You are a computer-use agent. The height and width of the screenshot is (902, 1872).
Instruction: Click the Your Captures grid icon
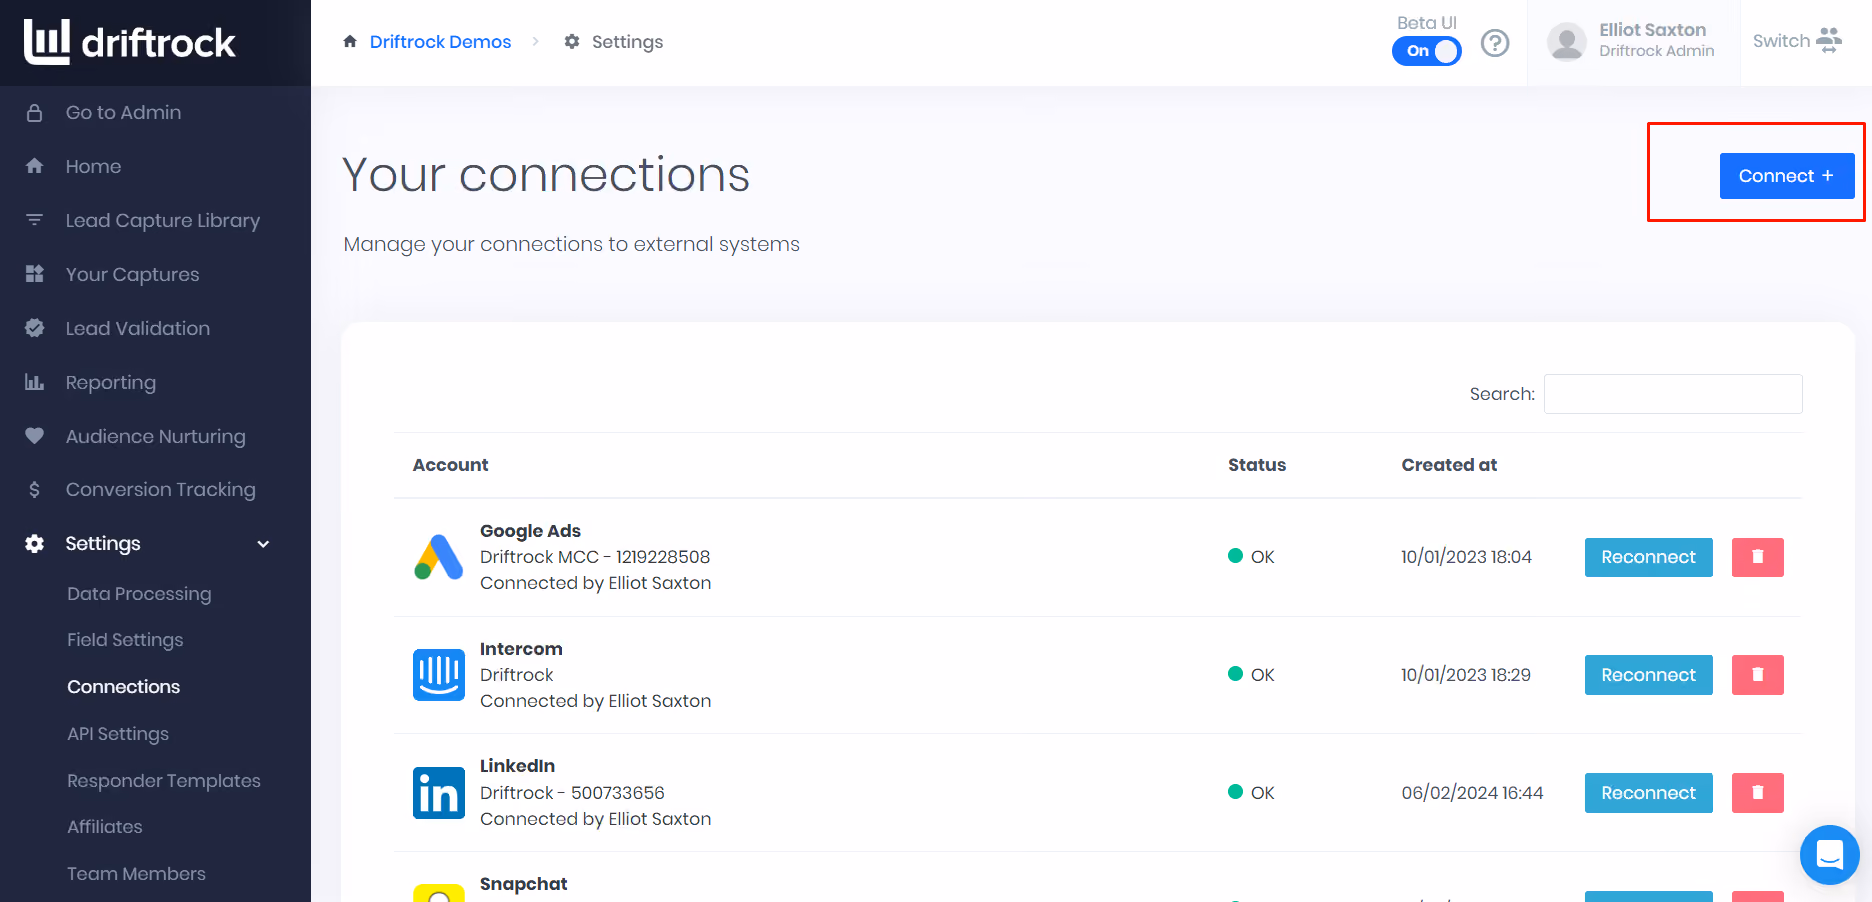pos(34,274)
